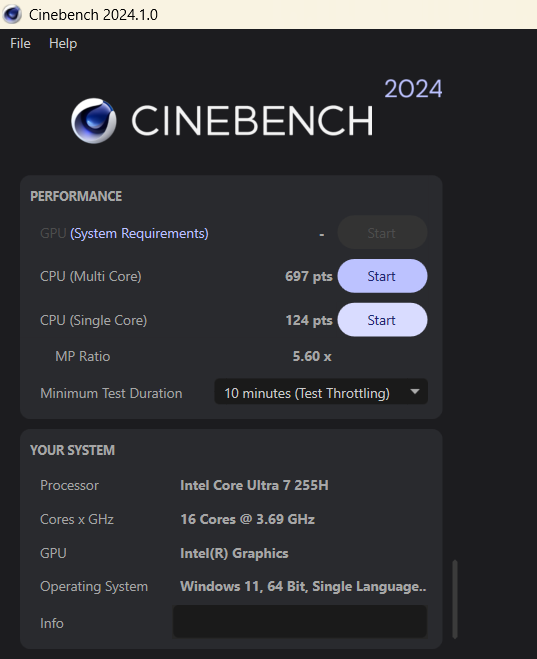537x659 pixels.
Task: Click the dropdown arrow beside Test Throttling
Action: (415, 392)
